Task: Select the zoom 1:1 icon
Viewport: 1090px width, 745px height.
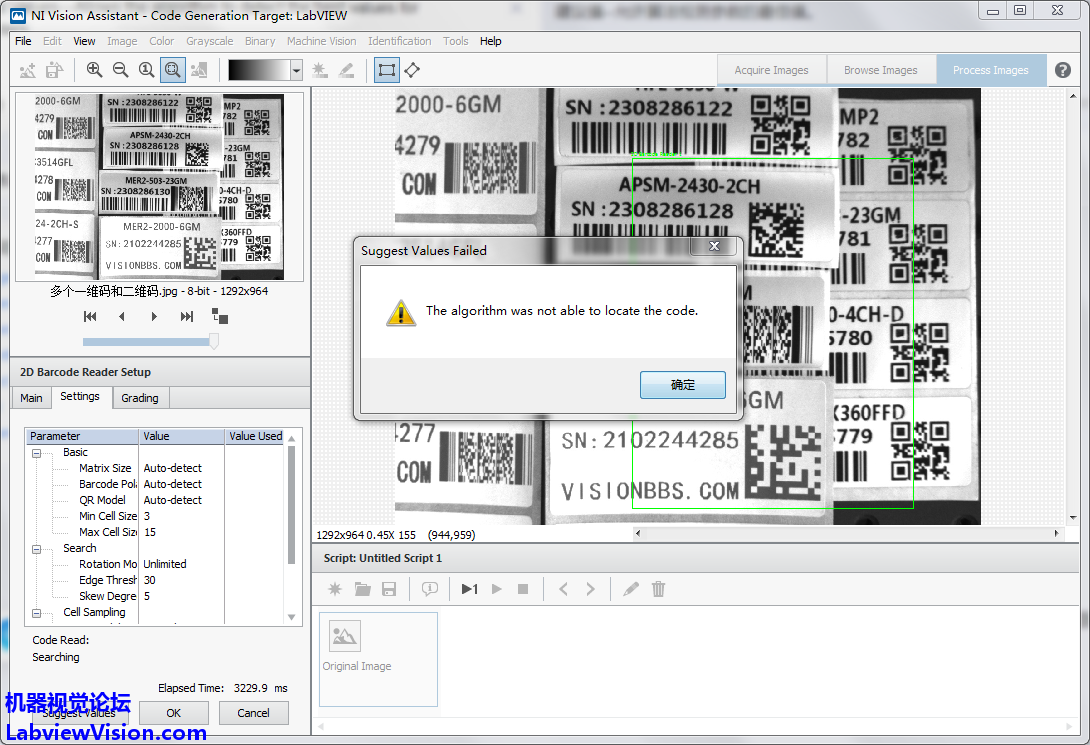Action: [146, 70]
